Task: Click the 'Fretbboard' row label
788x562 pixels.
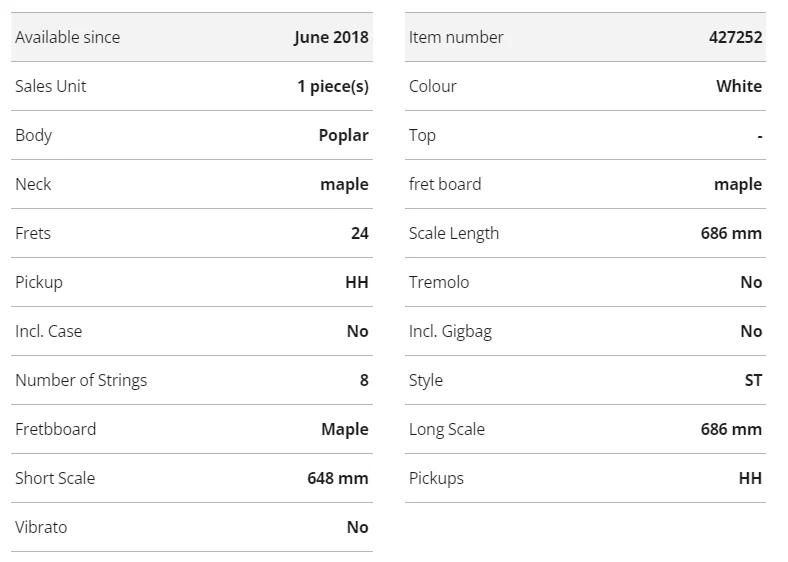Action: coord(56,429)
